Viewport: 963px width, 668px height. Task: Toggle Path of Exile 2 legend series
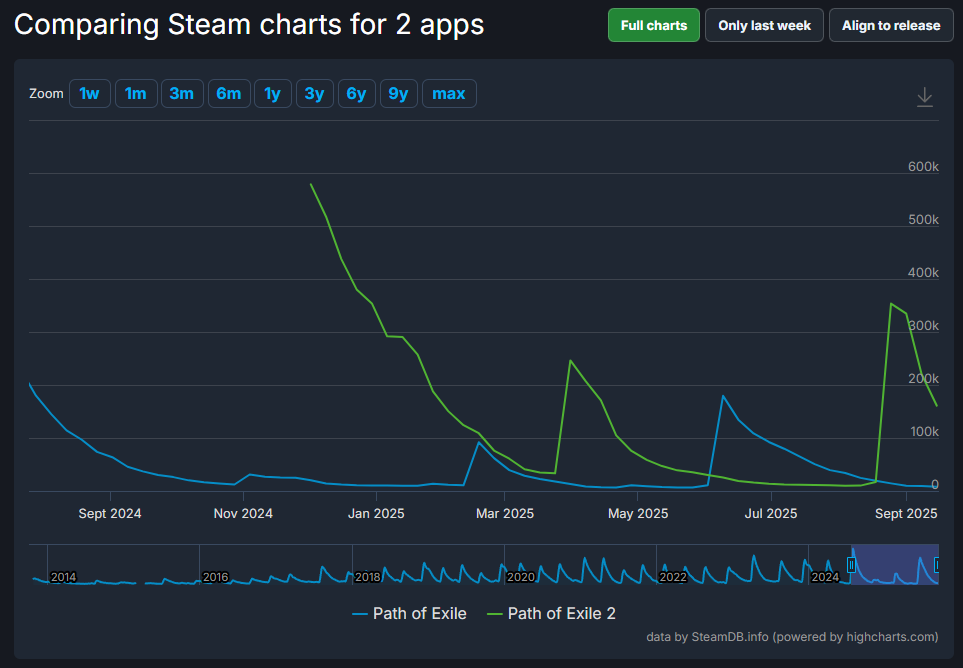[552, 613]
